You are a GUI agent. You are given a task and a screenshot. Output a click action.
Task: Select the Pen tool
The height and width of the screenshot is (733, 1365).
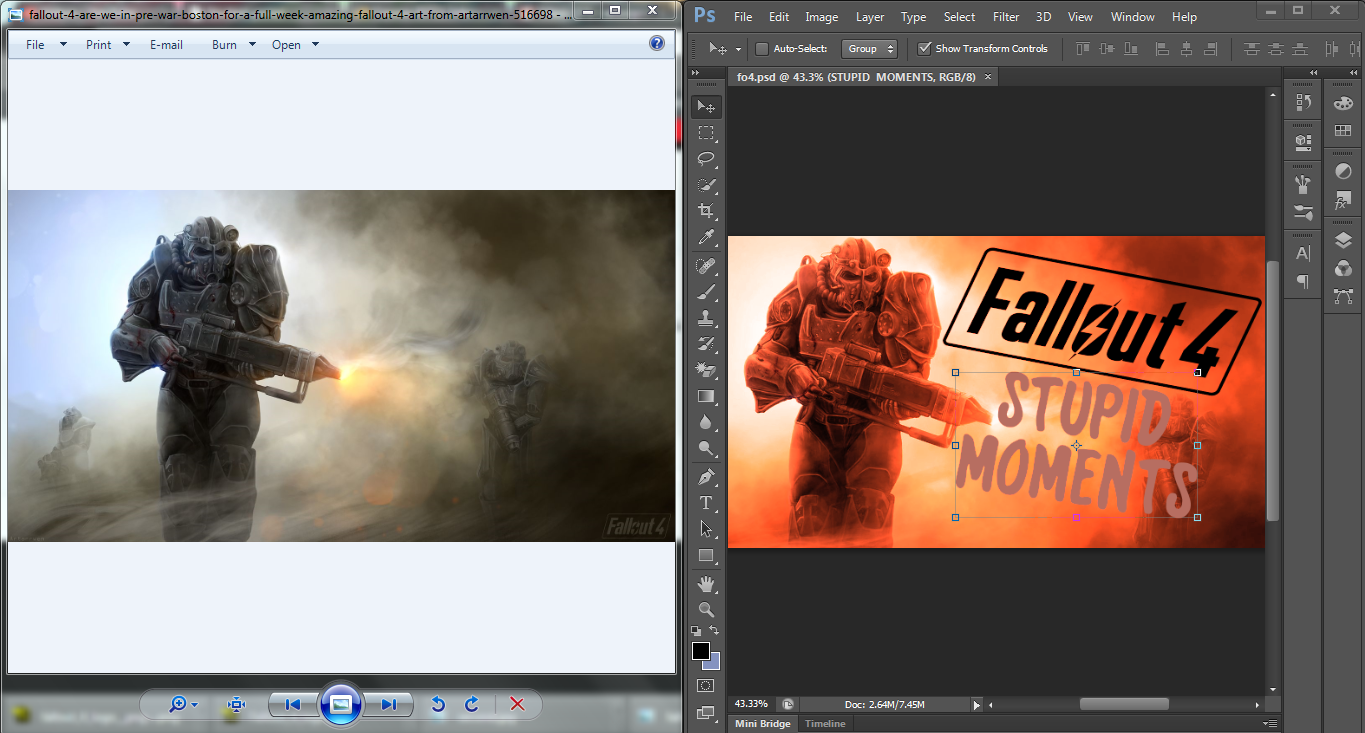point(706,477)
